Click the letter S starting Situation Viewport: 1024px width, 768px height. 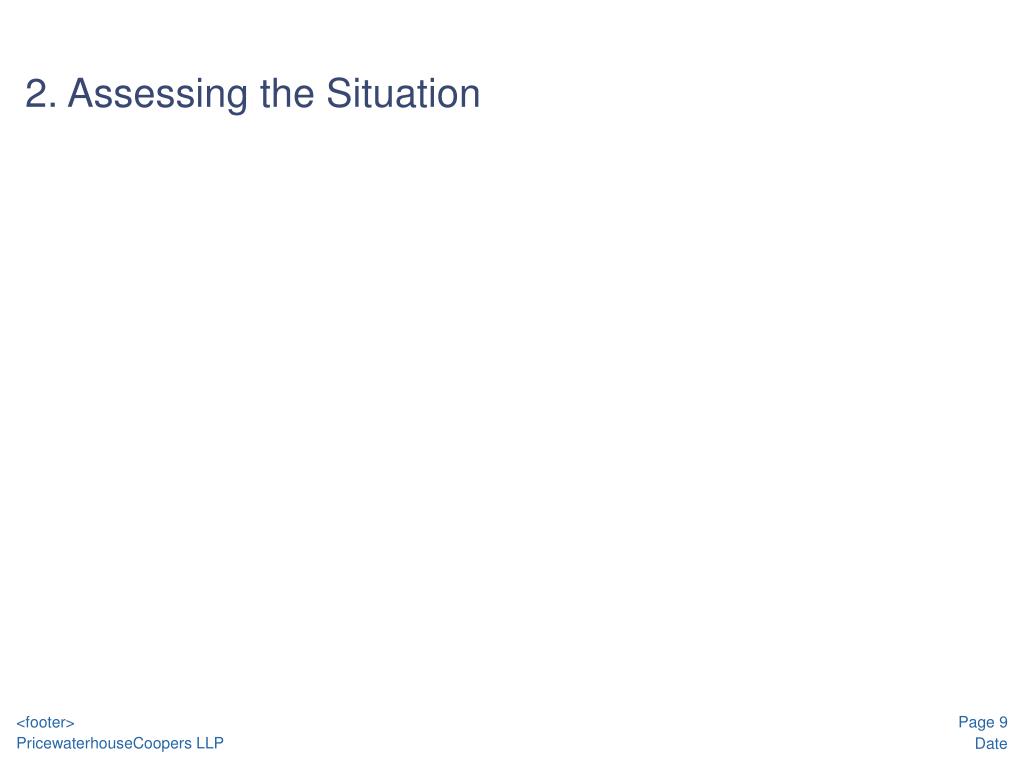pos(339,93)
